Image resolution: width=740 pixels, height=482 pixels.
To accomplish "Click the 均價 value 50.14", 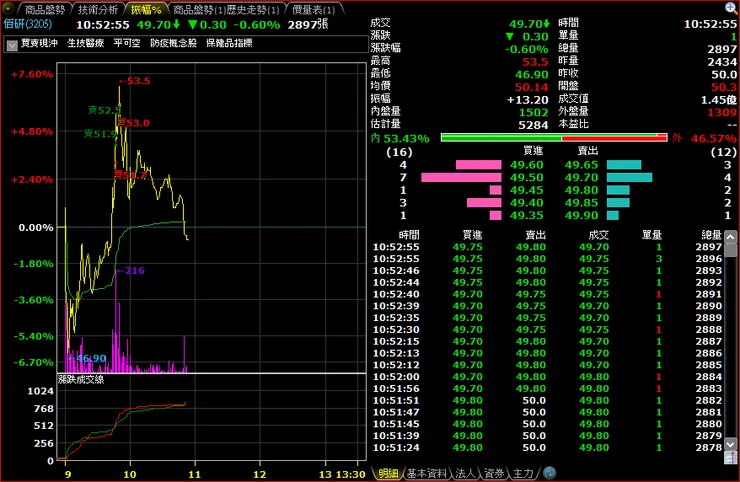I will 532,87.
